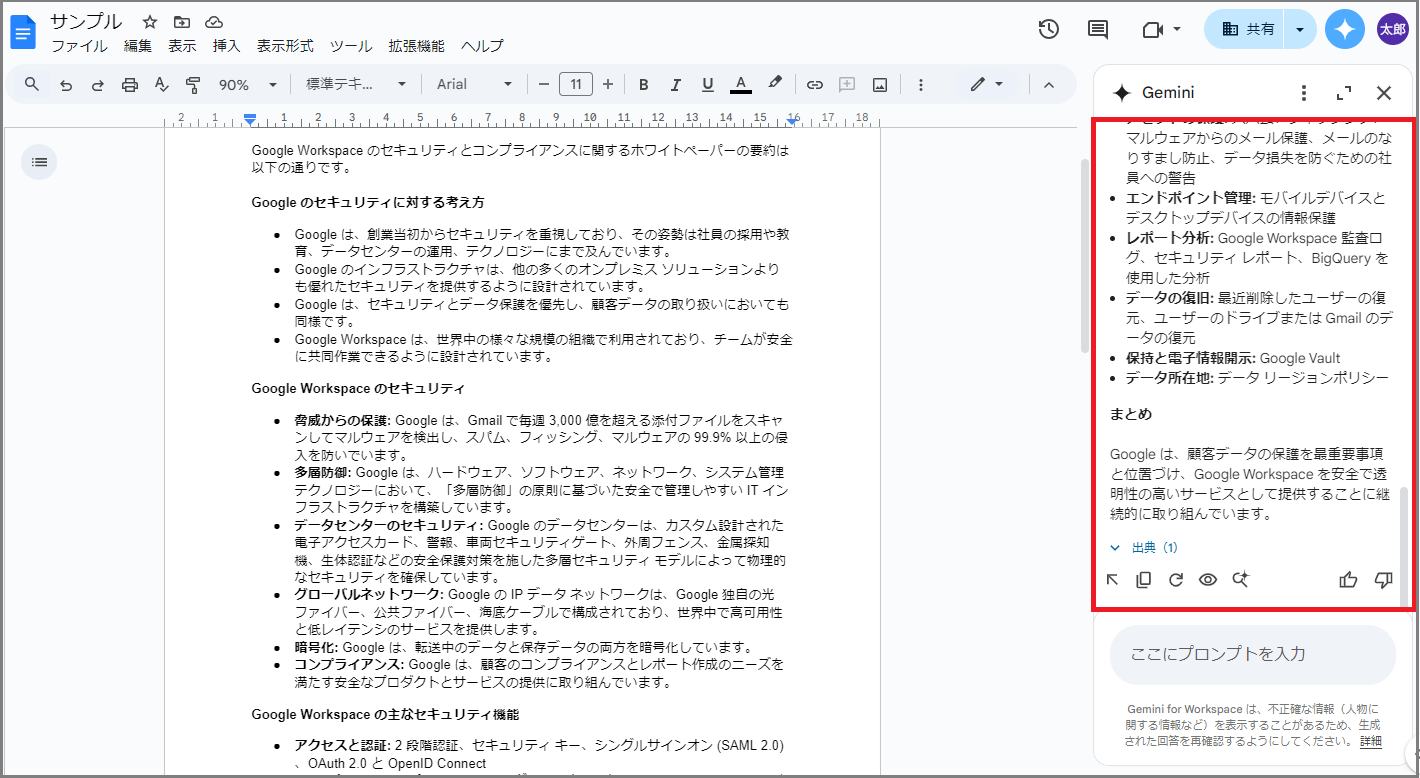The width and height of the screenshot is (1420, 778).
Task: Open the Google Docs home icon
Action: pyautogui.click(x=23, y=32)
